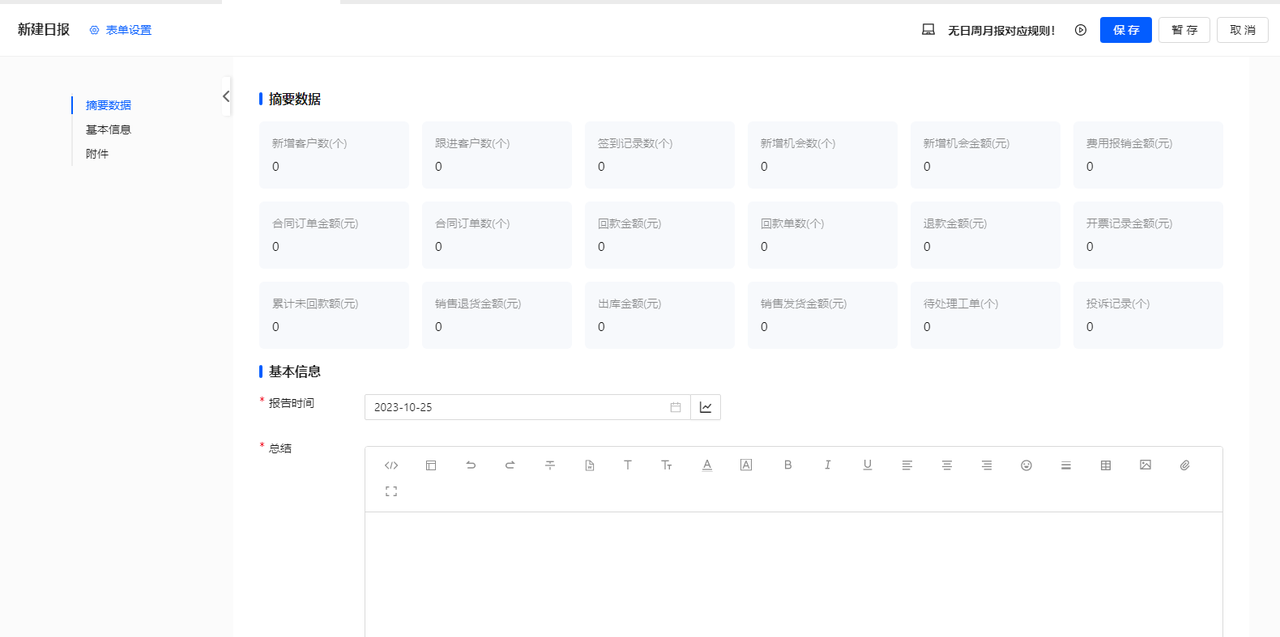Undo last edit in summary editor

coord(471,465)
